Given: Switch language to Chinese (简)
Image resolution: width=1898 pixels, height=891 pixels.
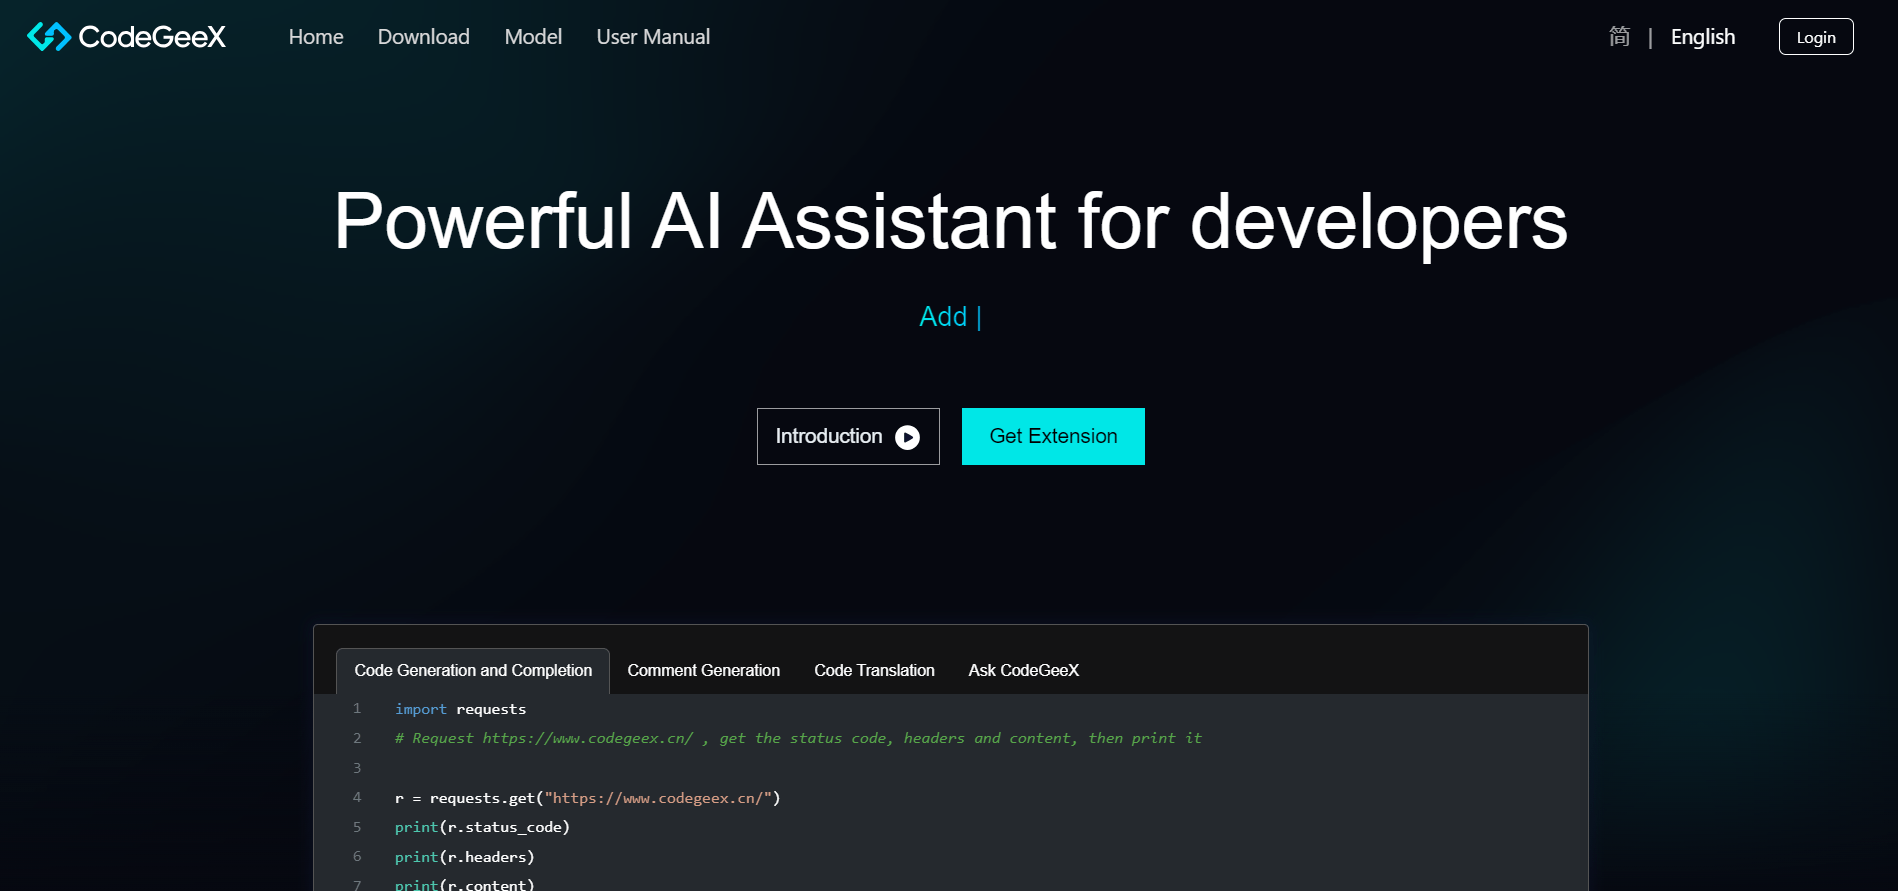Looking at the screenshot, I should (1619, 37).
